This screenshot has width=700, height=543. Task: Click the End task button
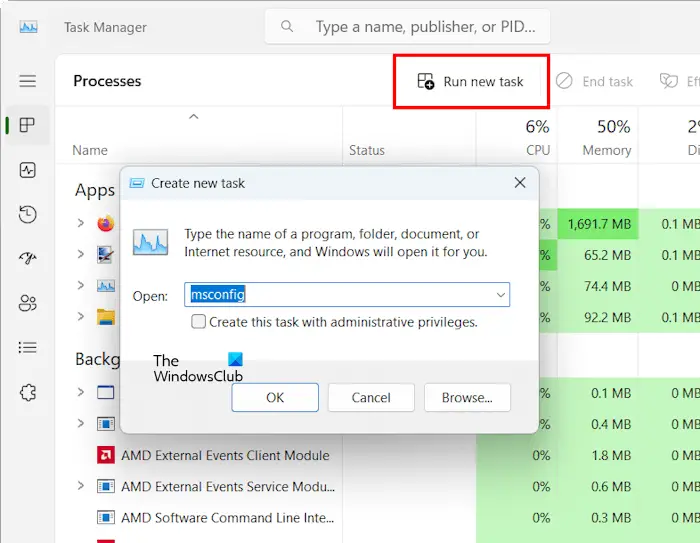pos(594,82)
